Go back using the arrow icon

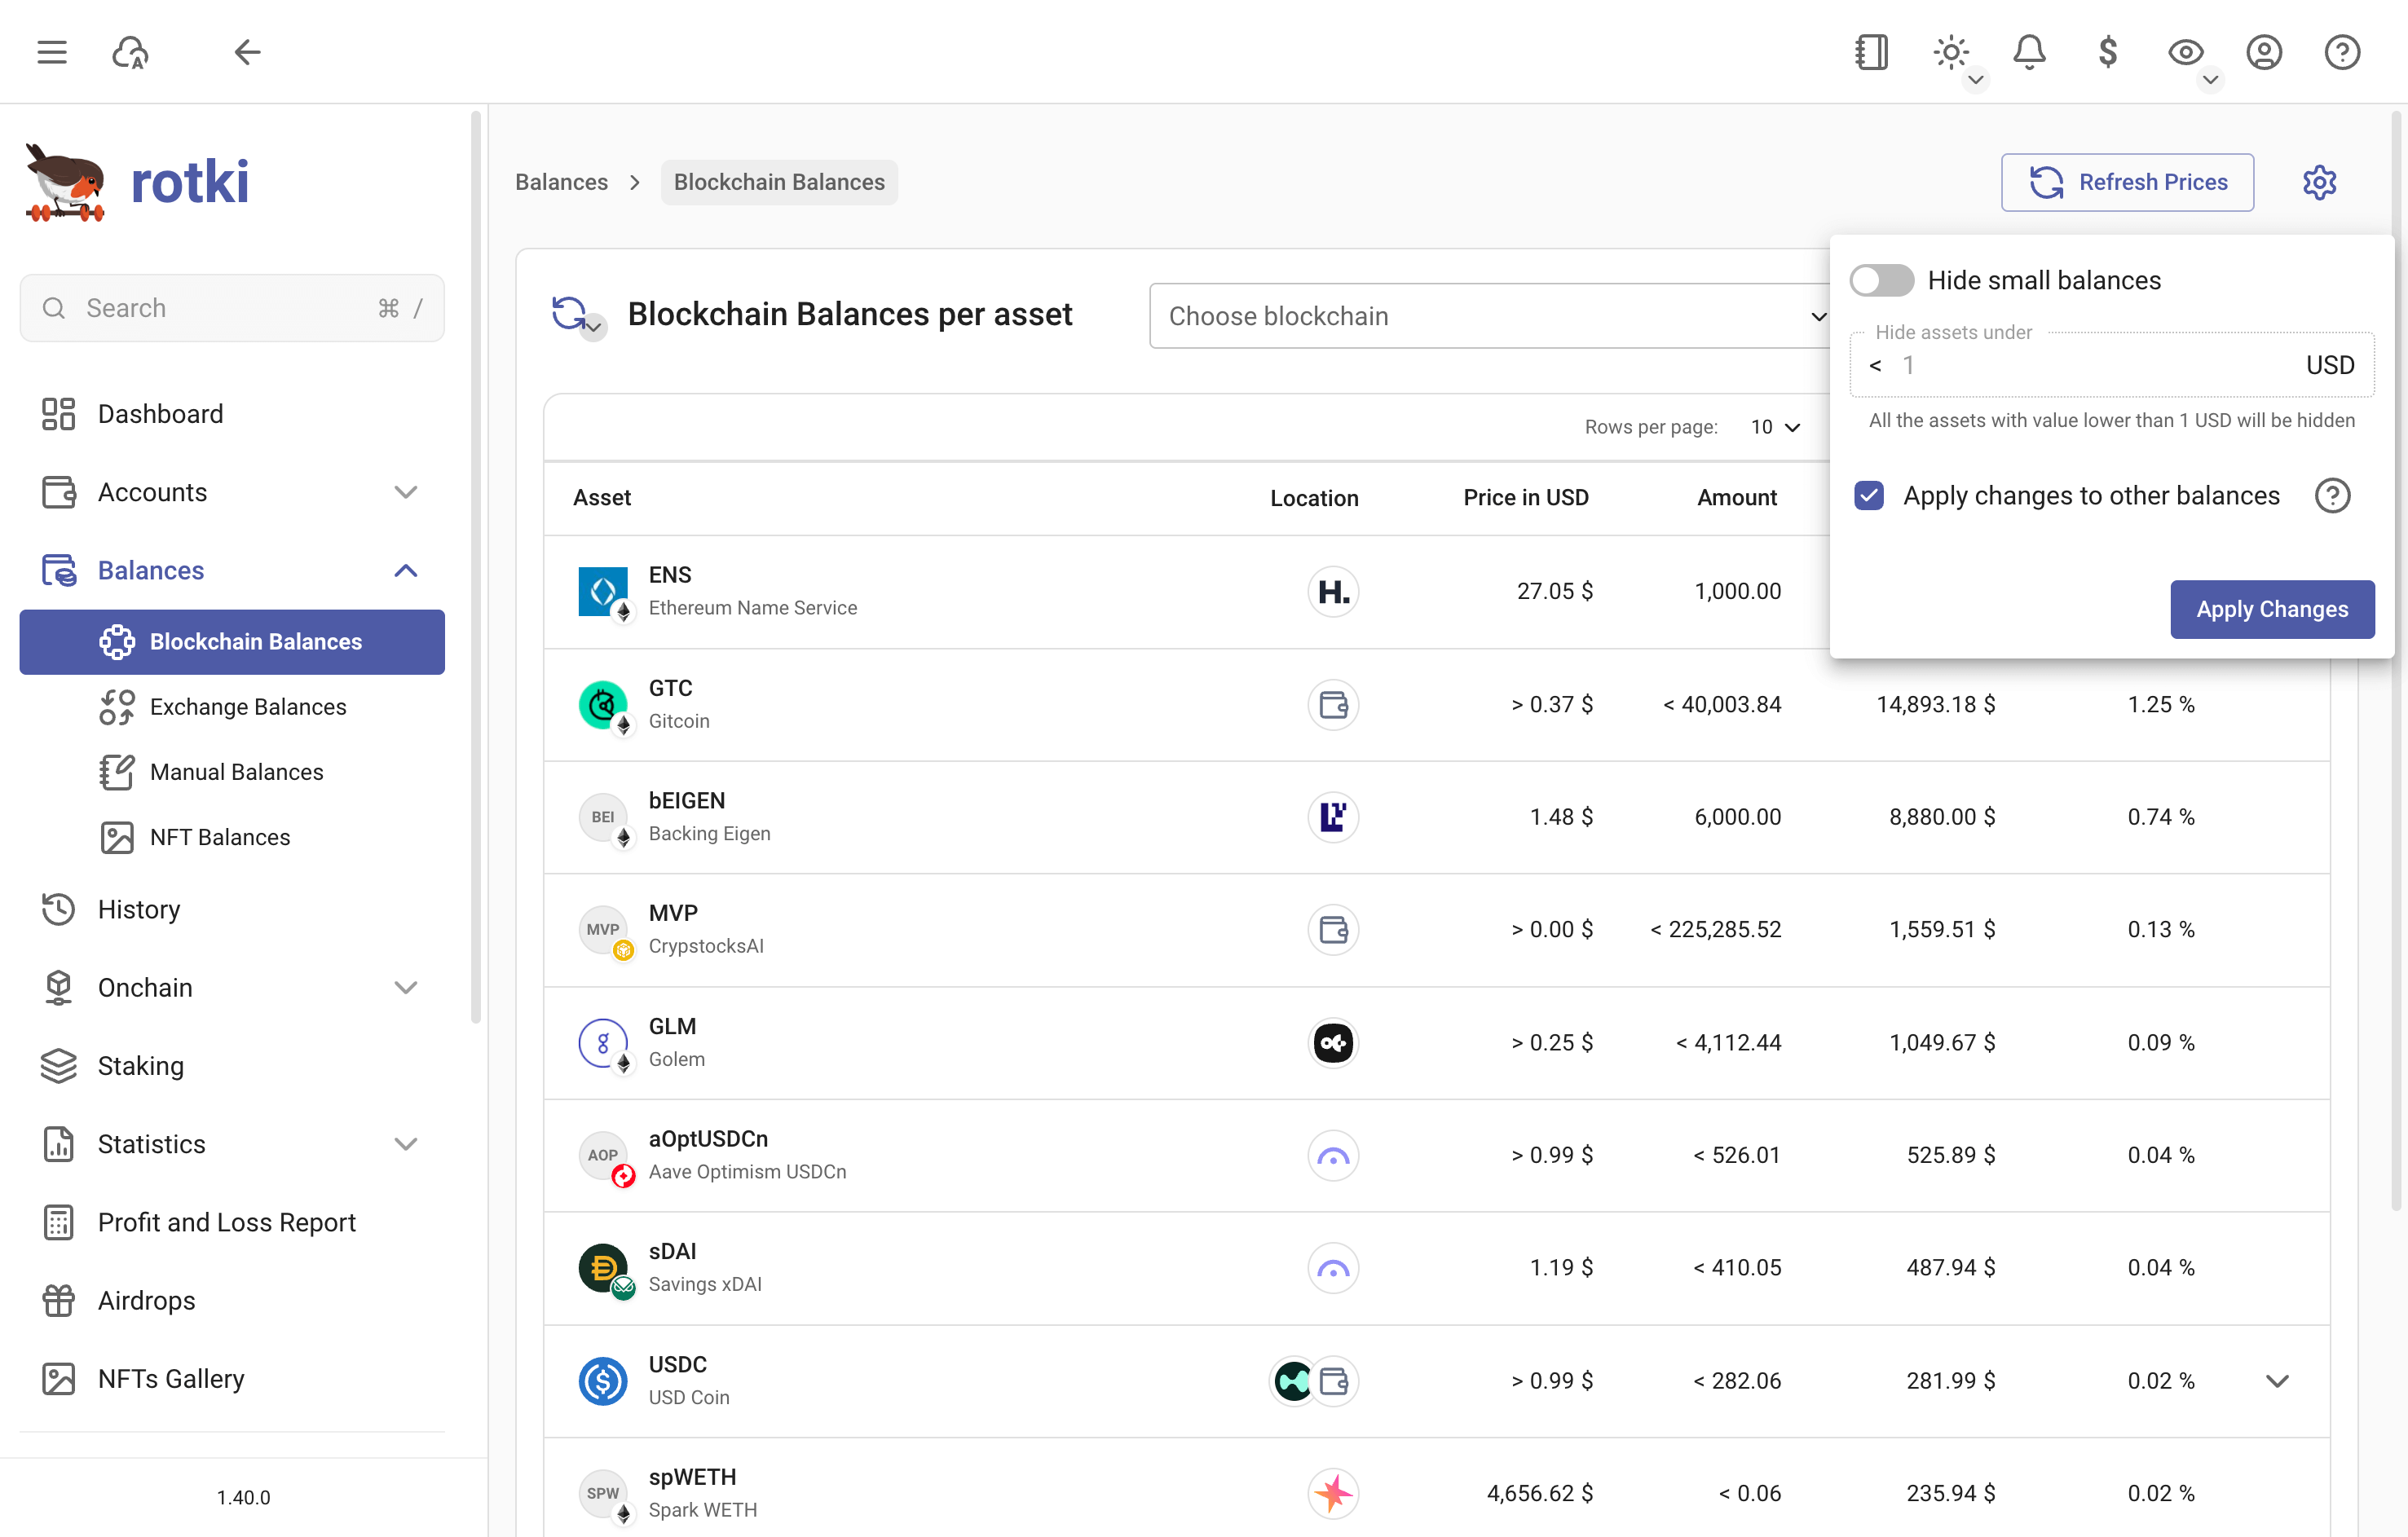coord(247,52)
